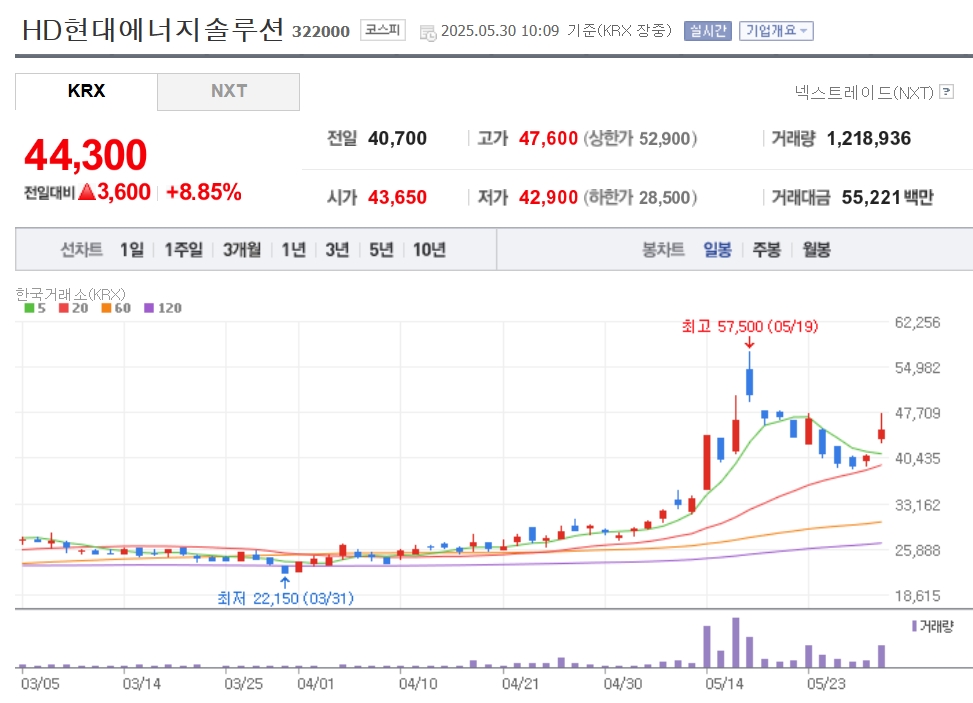Click the 실시간 real-time badge
973x703 pixels.
(x=708, y=31)
